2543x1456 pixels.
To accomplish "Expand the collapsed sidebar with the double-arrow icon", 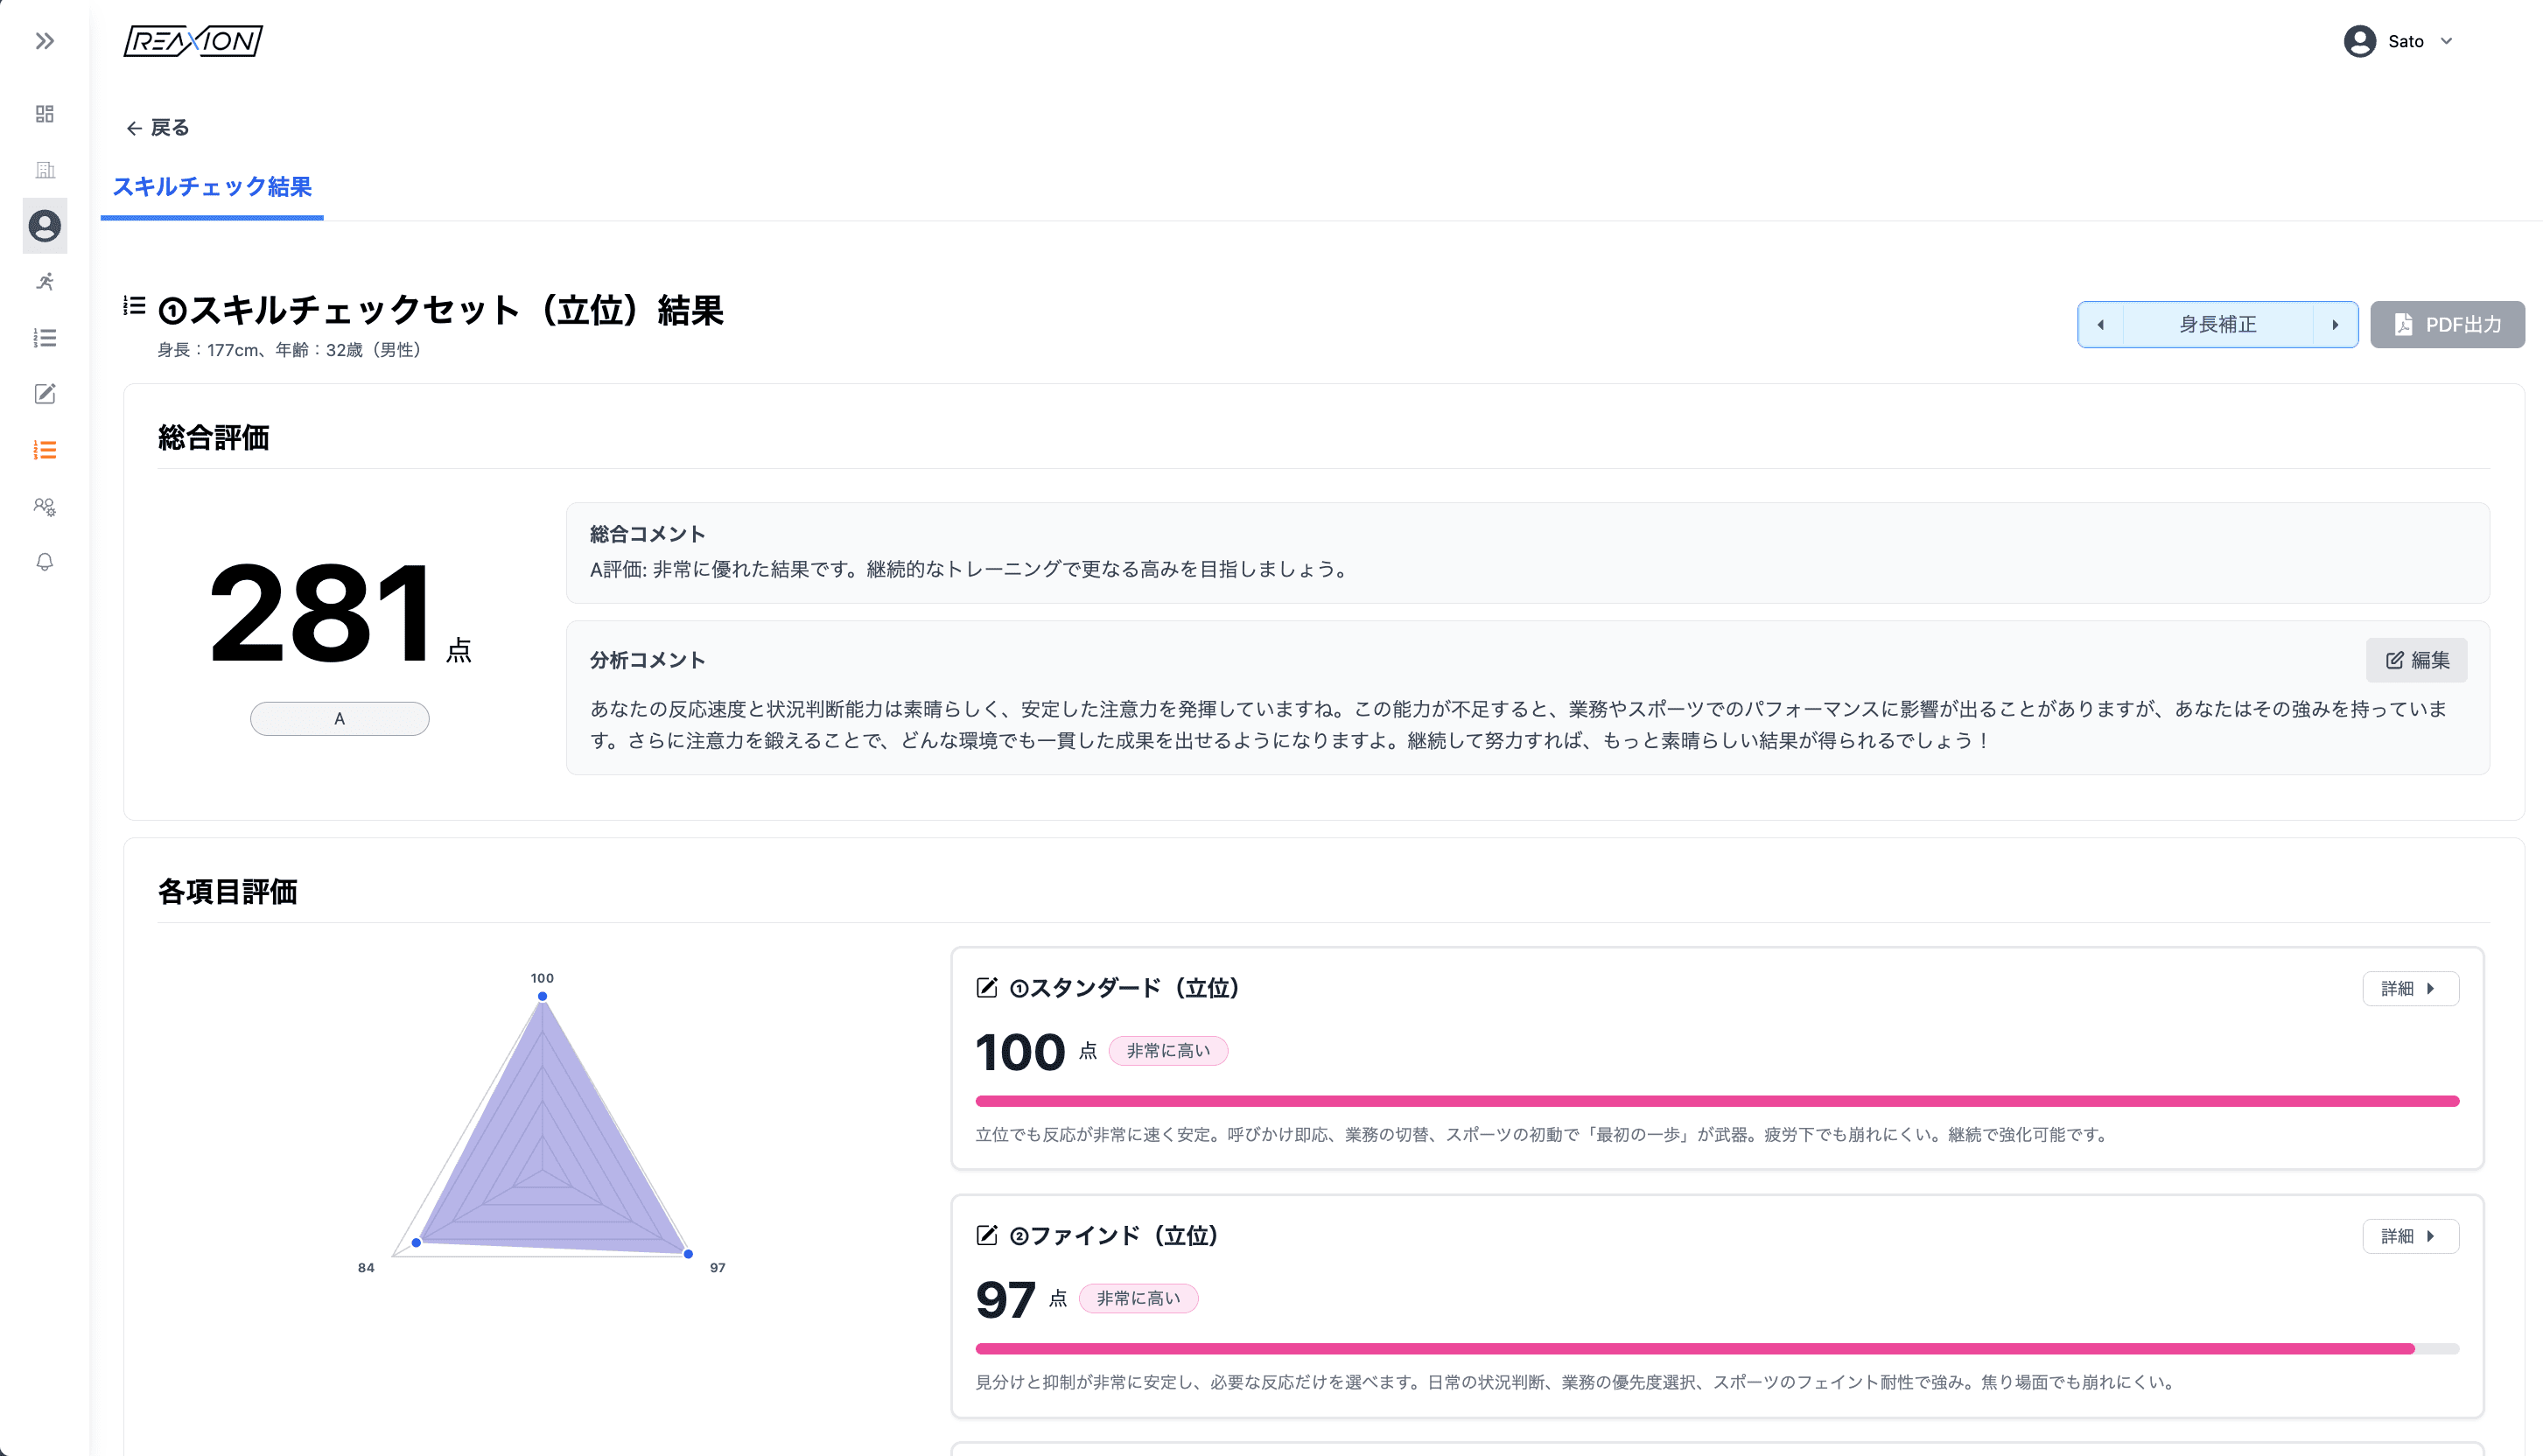I will [44, 41].
